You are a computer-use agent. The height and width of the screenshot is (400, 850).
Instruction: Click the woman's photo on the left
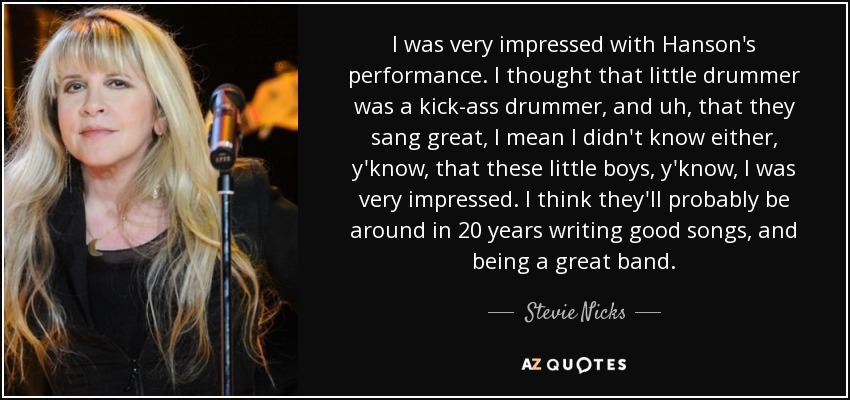click(151, 201)
